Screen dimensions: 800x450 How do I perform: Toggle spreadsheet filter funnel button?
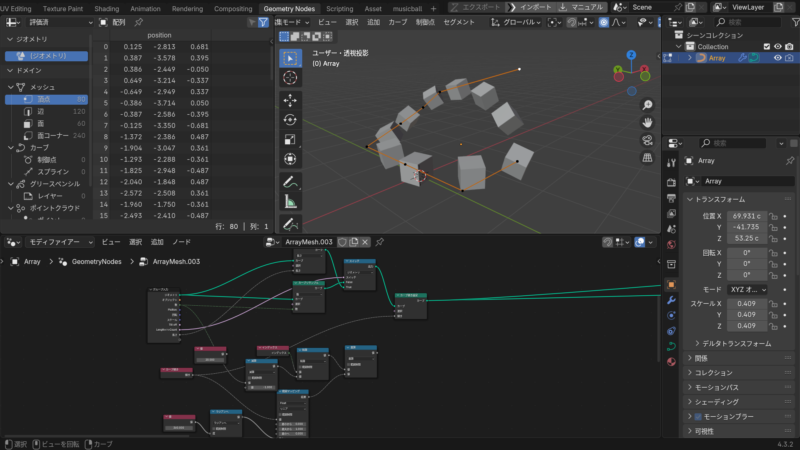[263, 22]
